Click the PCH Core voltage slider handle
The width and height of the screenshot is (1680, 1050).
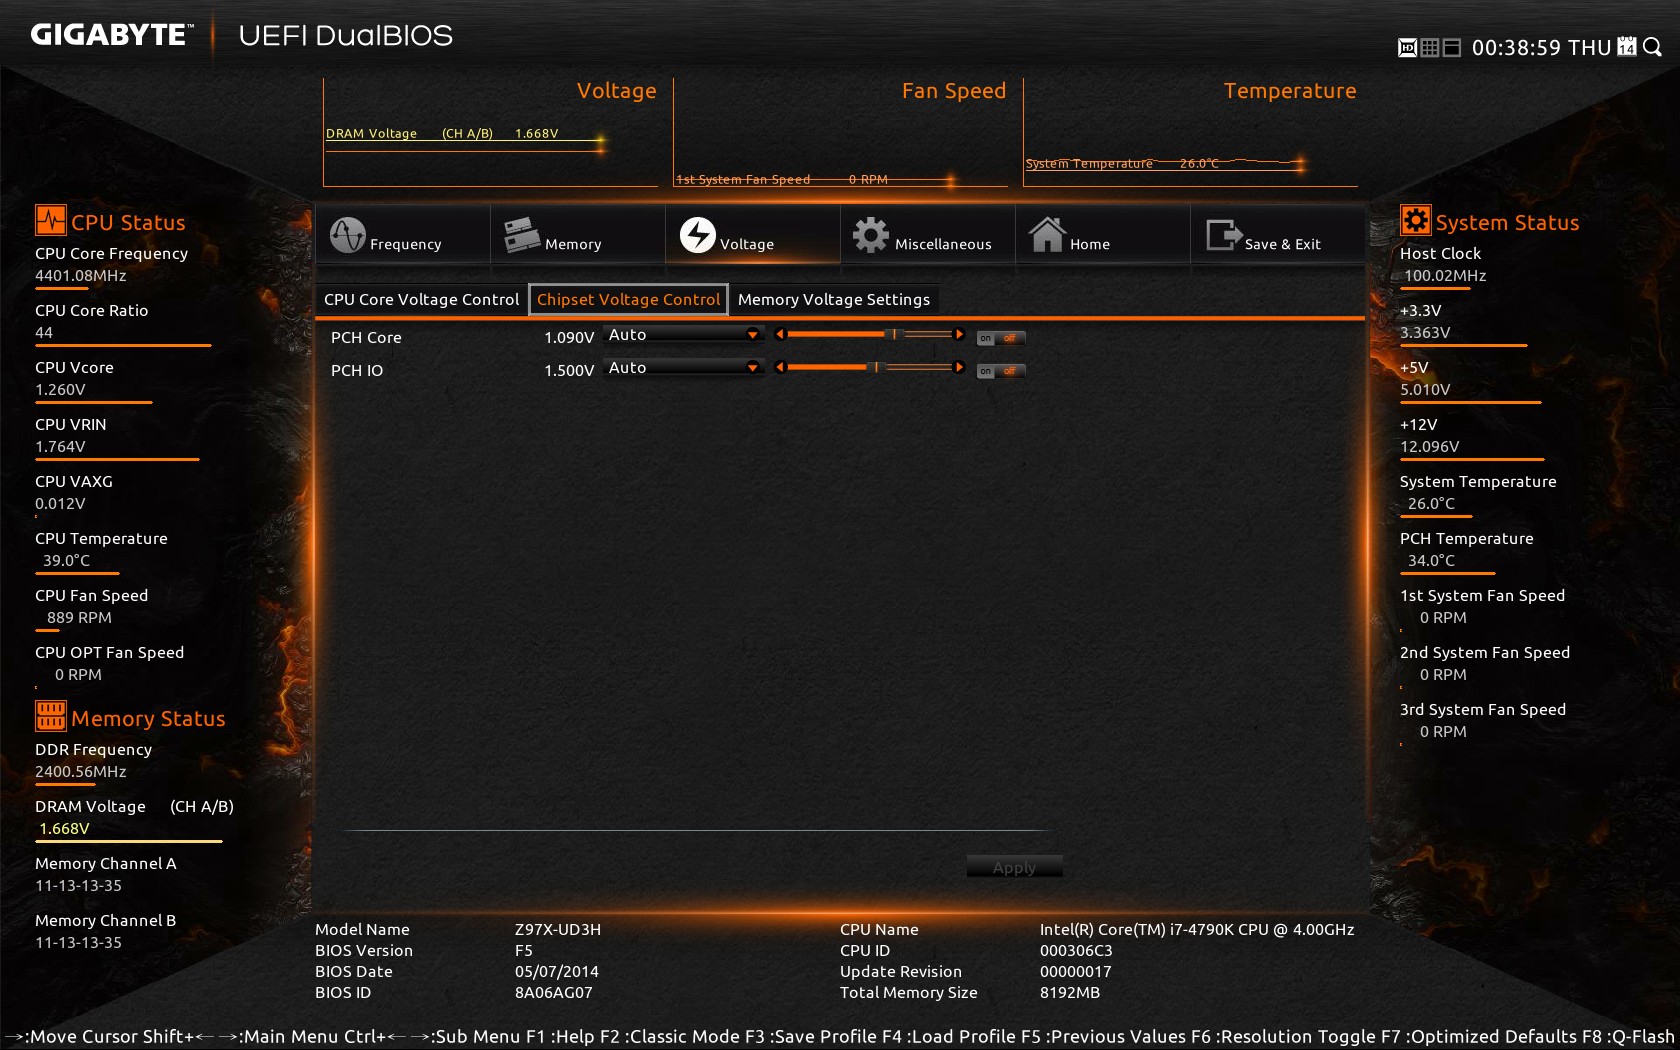pos(895,334)
